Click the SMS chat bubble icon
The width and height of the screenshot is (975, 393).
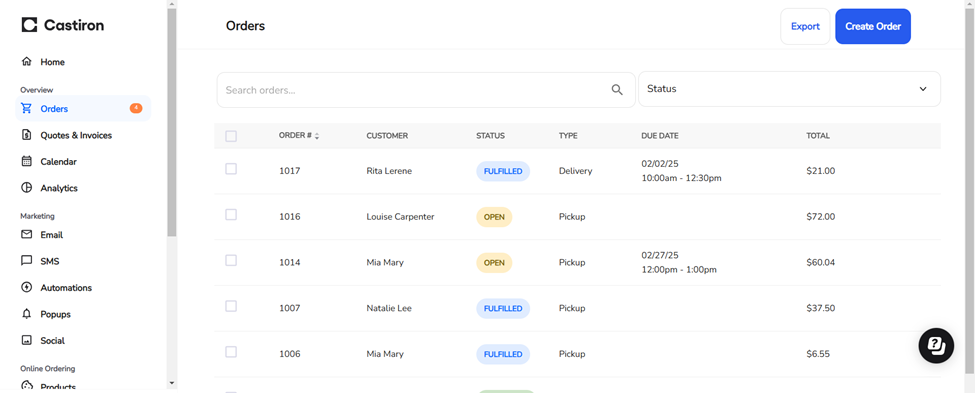26,261
